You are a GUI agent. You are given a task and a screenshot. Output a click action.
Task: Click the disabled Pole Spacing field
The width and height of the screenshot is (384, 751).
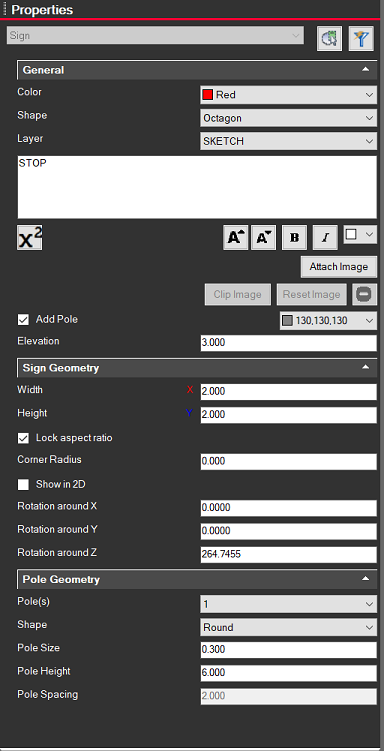pyautogui.click(x=288, y=696)
